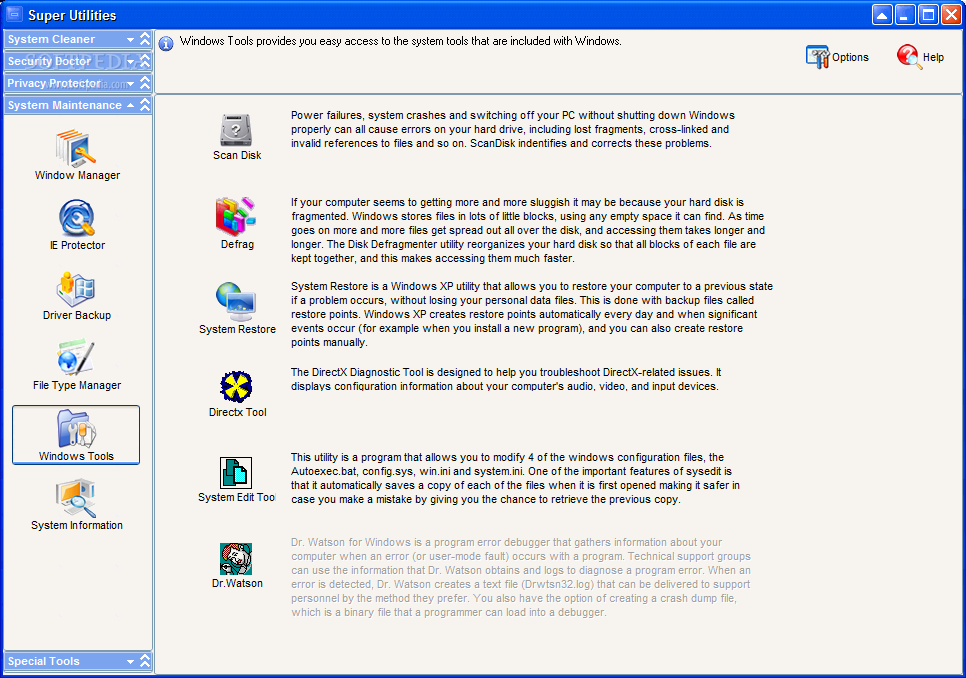Open the Driver Backup icon
966x678 pixels.
coord(76,288)
